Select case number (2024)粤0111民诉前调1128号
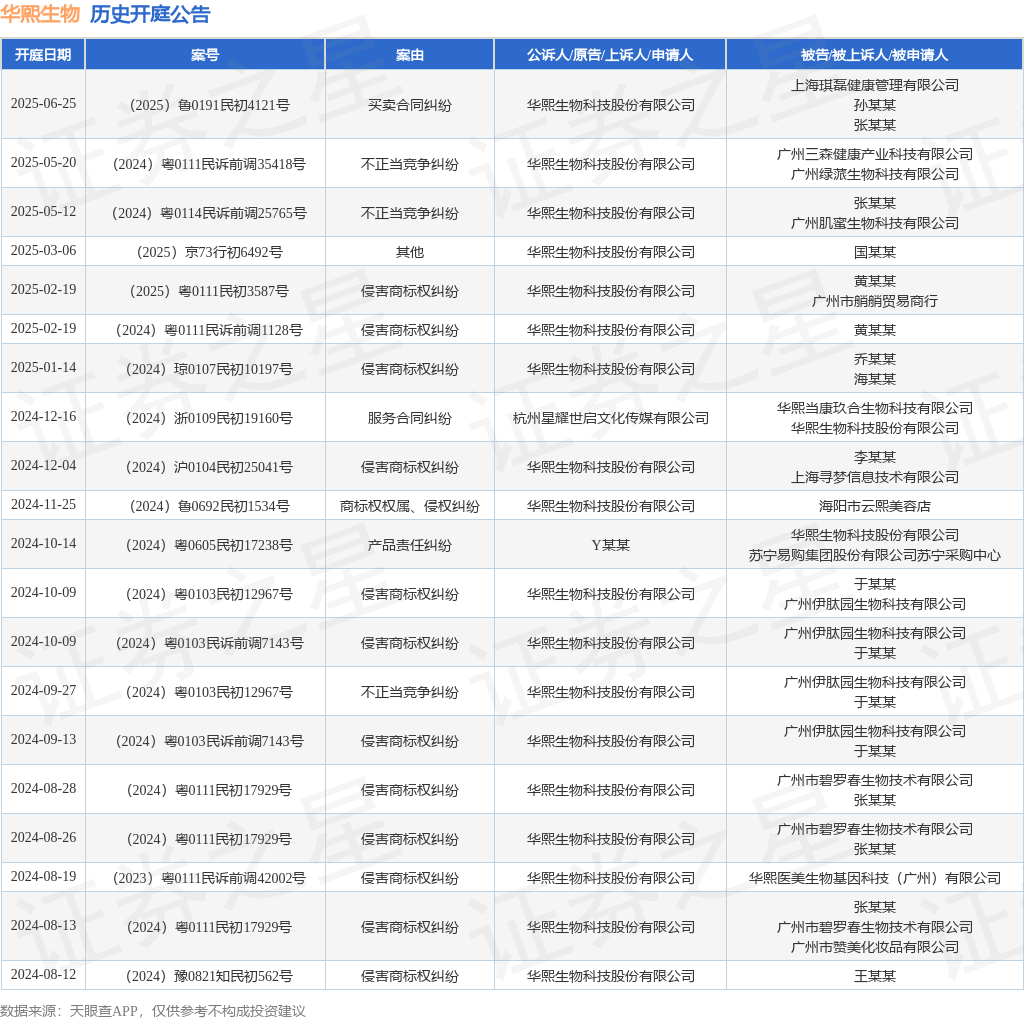1024x1020 pixels. (x=205, y=330)
